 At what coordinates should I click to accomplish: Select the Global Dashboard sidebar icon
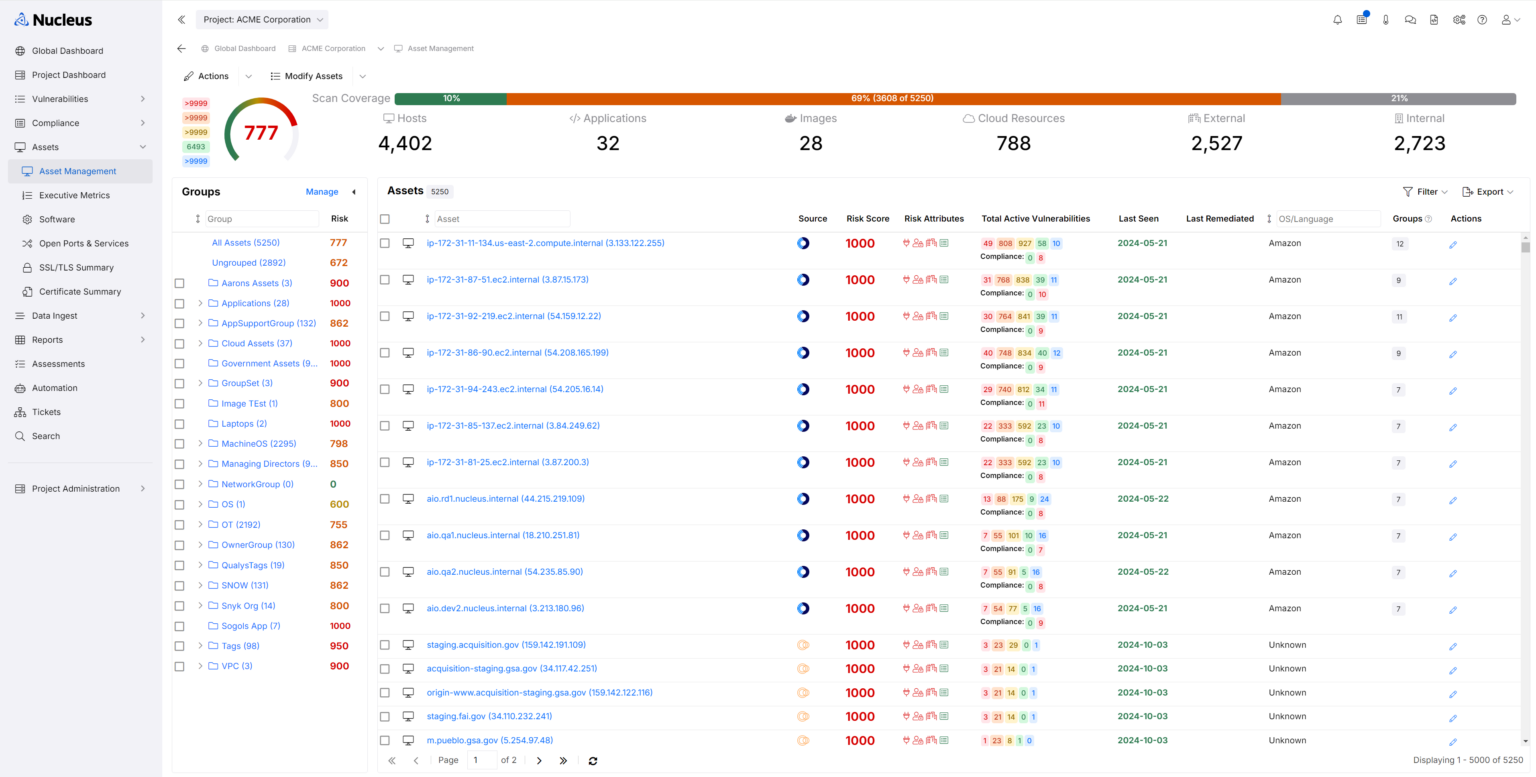(x=18, y=50)
